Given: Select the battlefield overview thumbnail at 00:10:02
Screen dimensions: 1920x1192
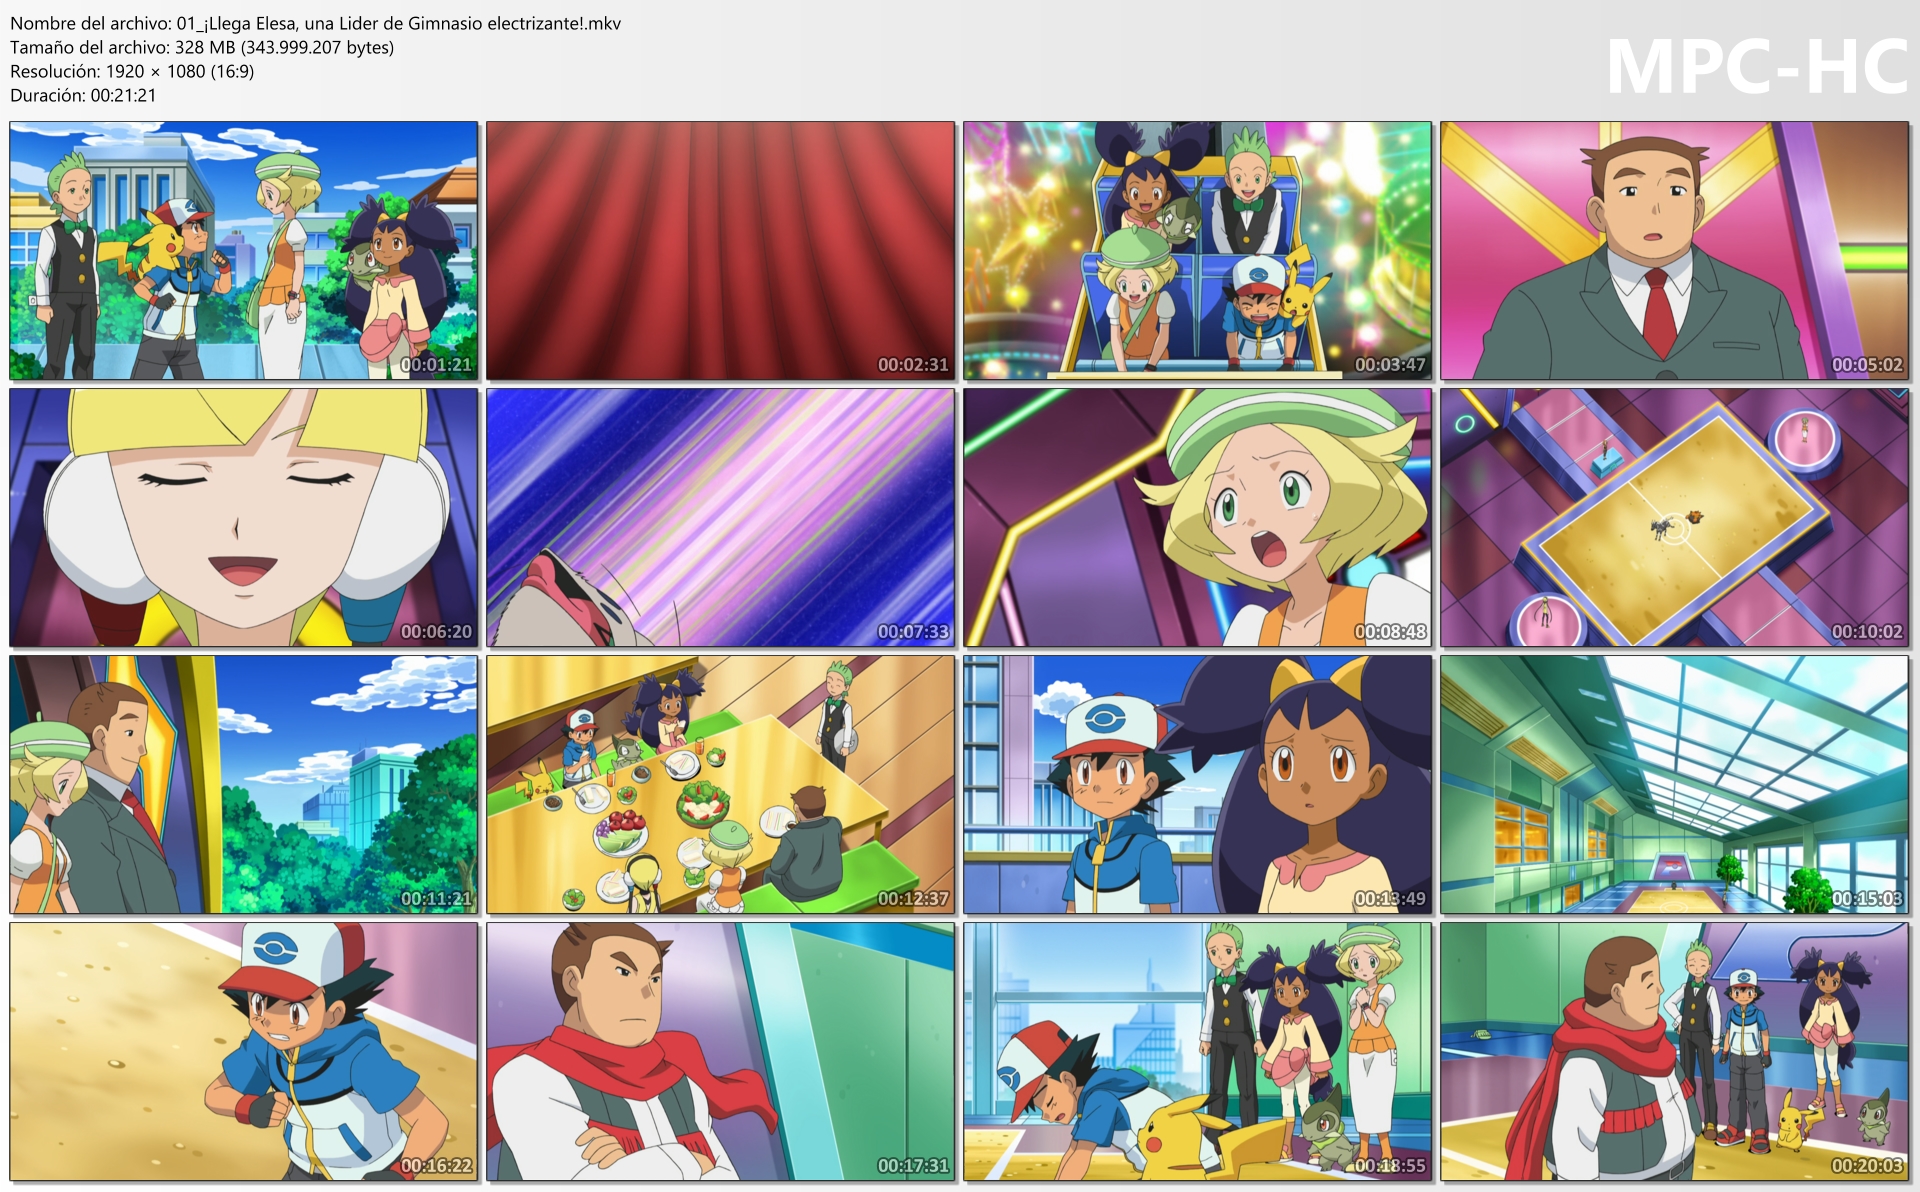Looking at the screenshot, I should click(x=1675, y=518).
